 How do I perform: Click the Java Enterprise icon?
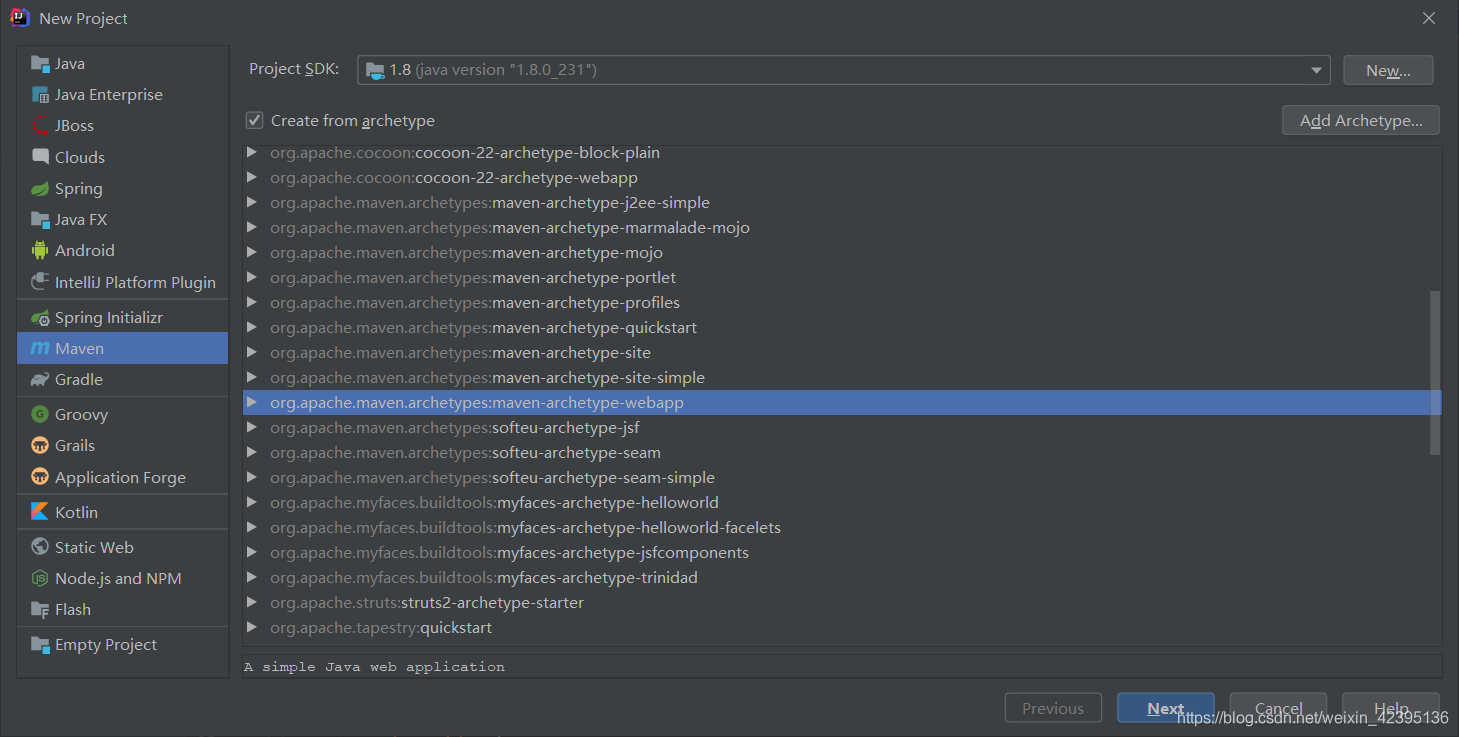(40, 95)
